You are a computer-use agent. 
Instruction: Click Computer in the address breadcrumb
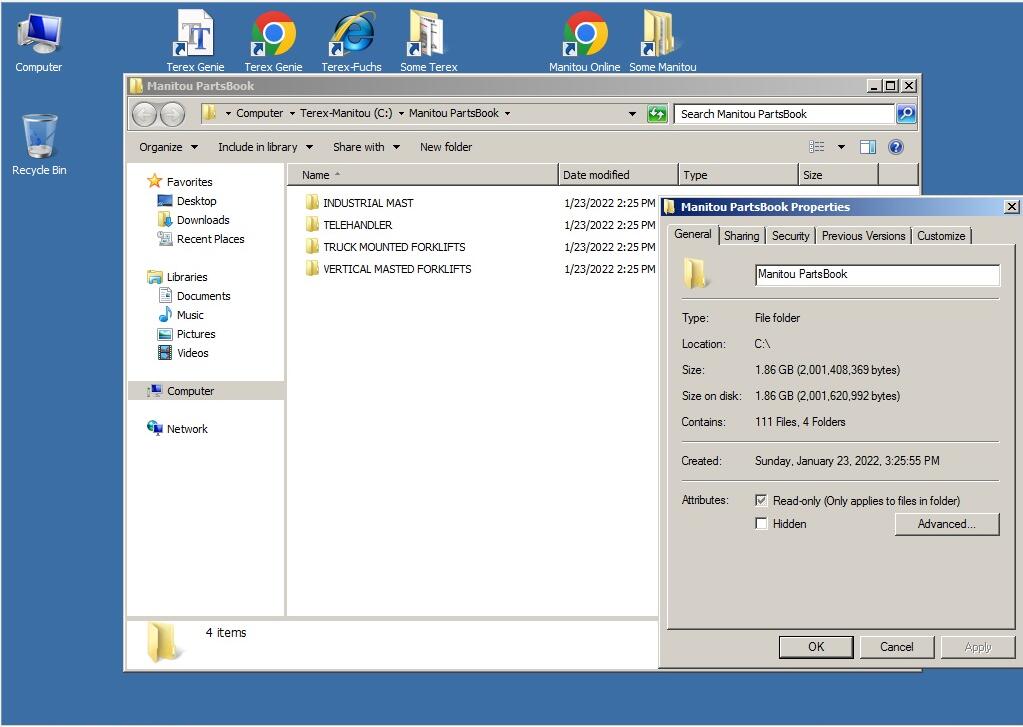pyautogui.click(x=259, y=113)
